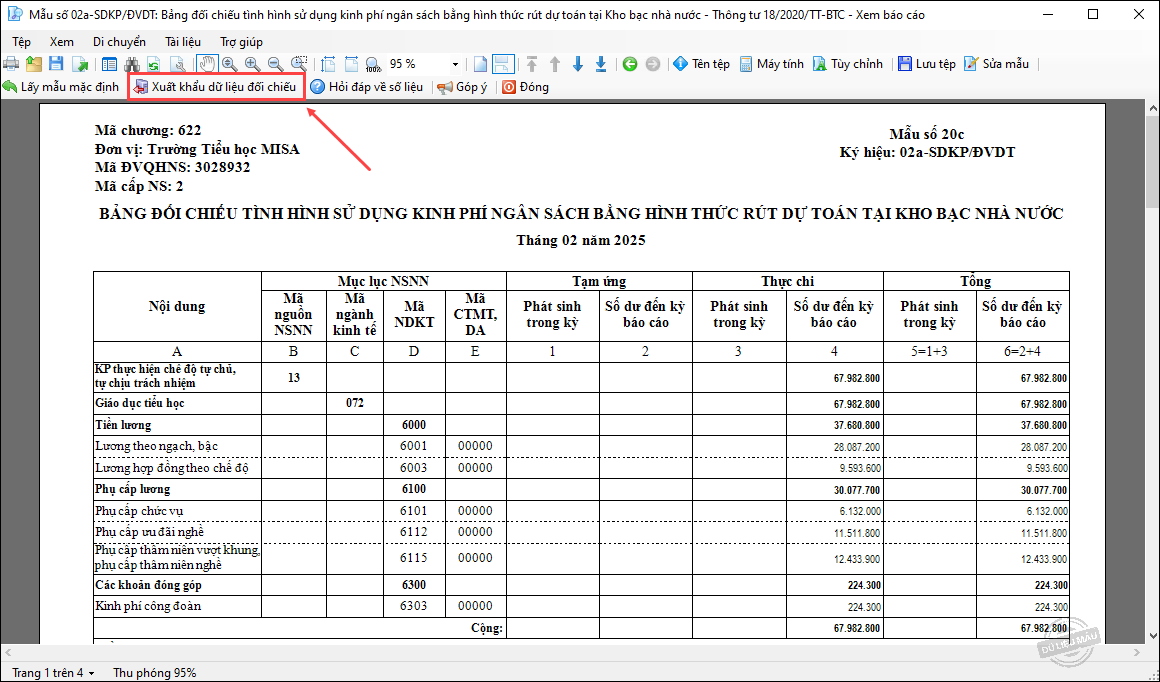Toggle the document map panel icon
This screenshot has height=682, width=1160.
[109, 64]
